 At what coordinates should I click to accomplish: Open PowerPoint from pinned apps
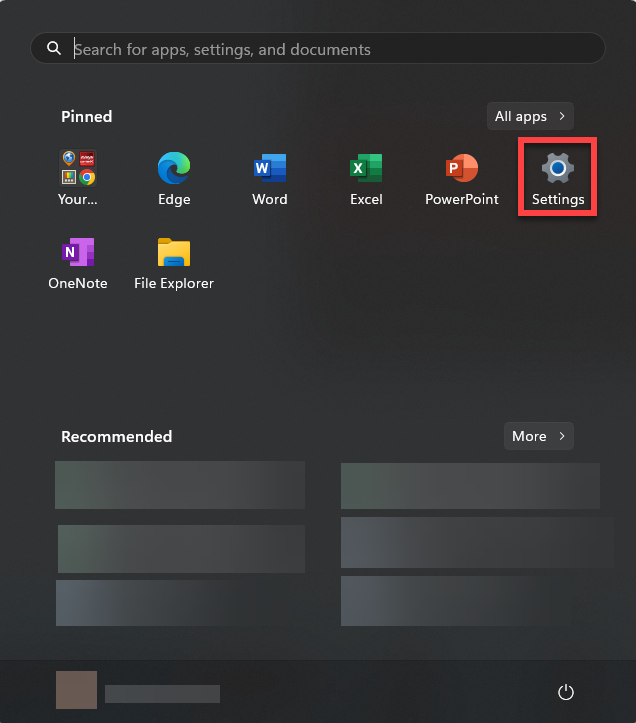[x=462, y=178]
